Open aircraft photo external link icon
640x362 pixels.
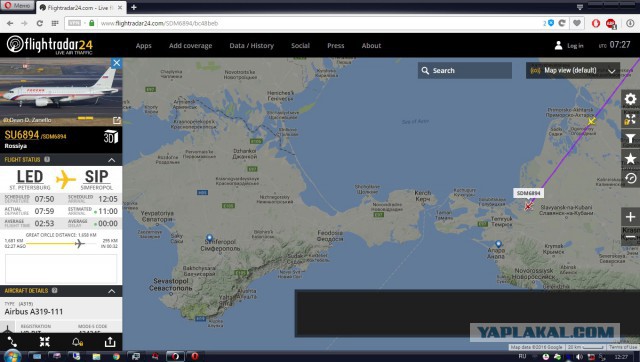click(117, 120)
